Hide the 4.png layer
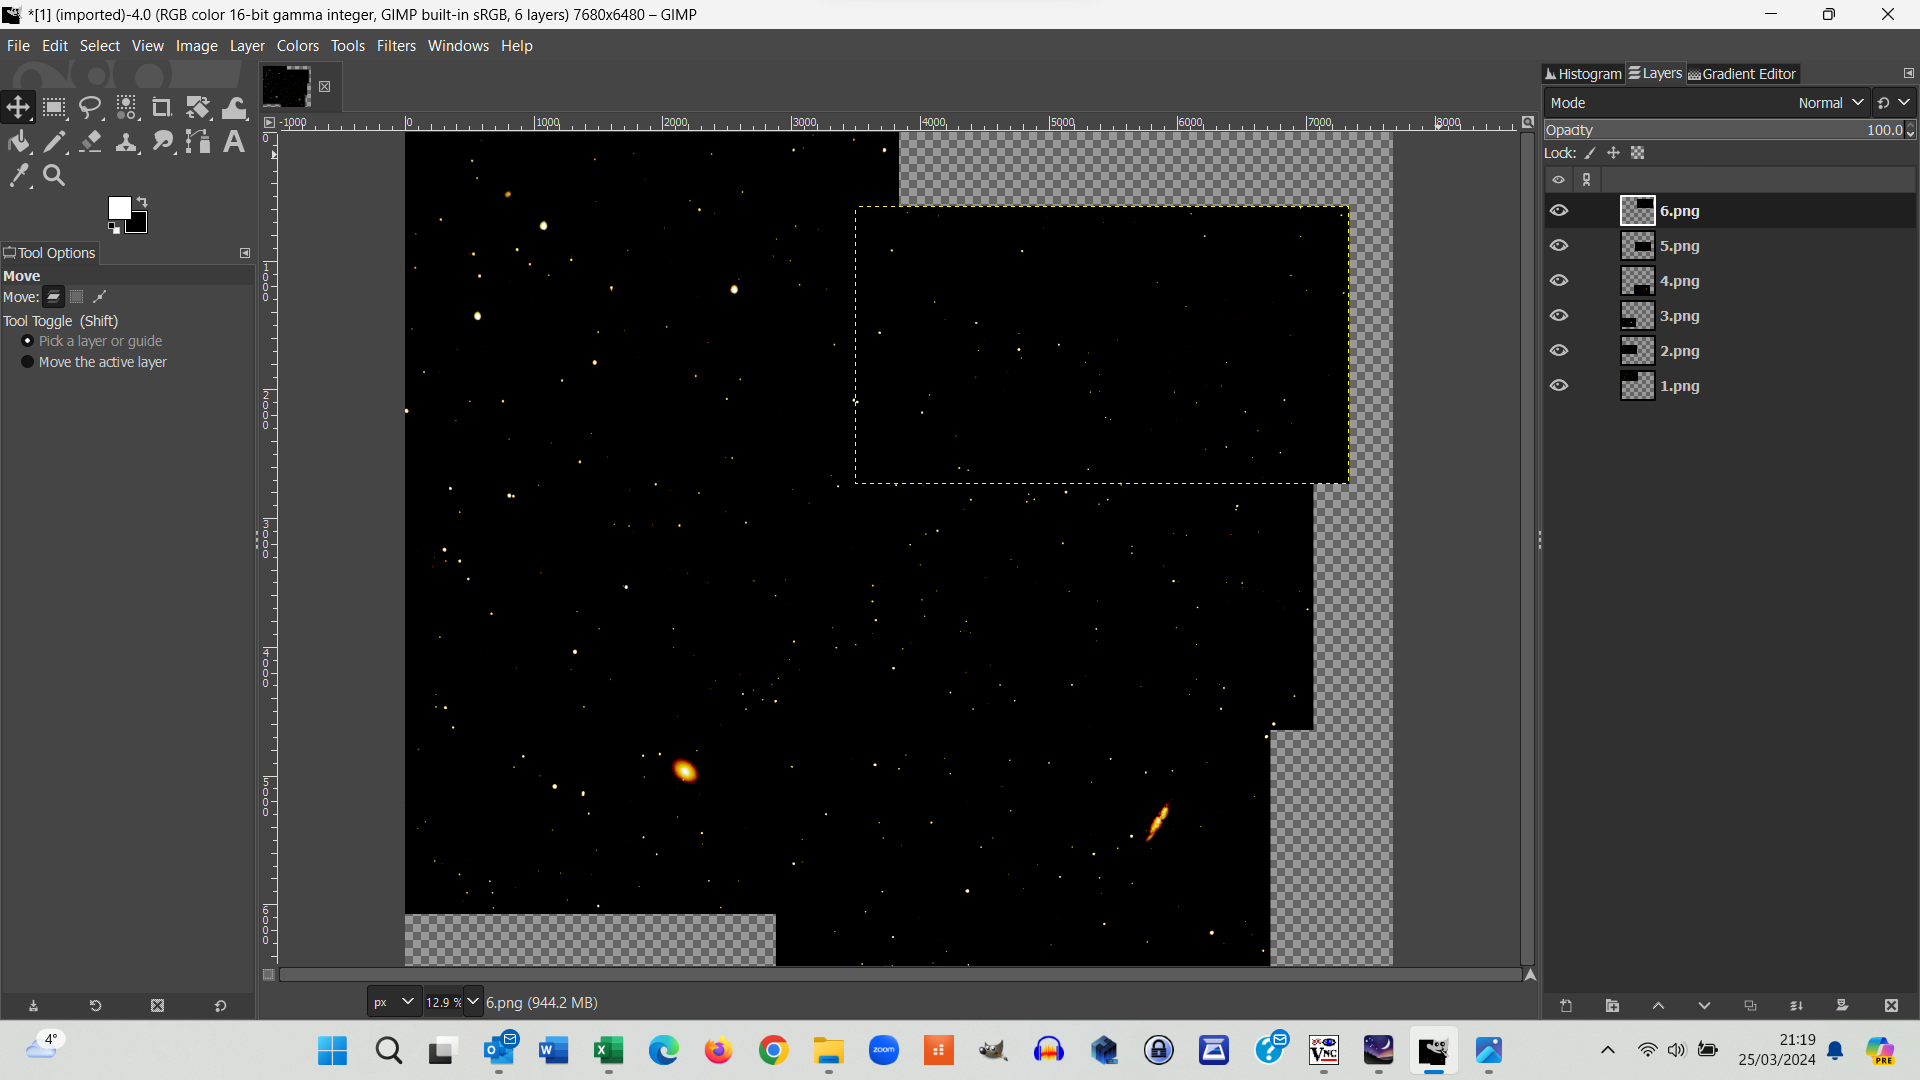This screenshot has height=1080, width=1920. click(x=1559, y=281)
